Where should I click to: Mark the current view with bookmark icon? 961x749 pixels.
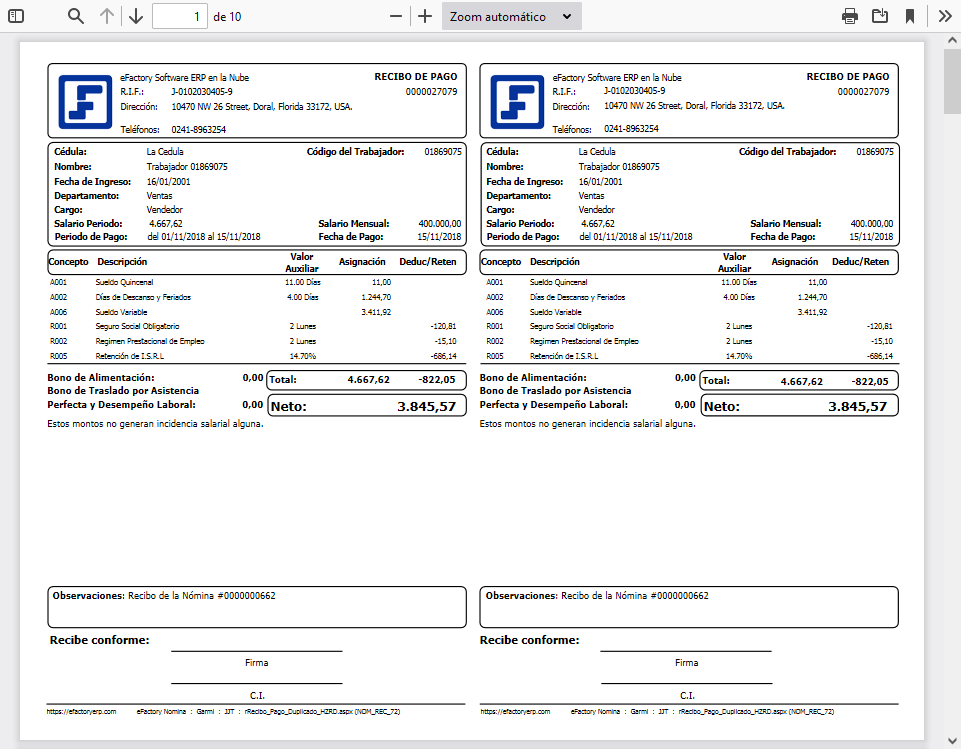click(x=911, y=15)
